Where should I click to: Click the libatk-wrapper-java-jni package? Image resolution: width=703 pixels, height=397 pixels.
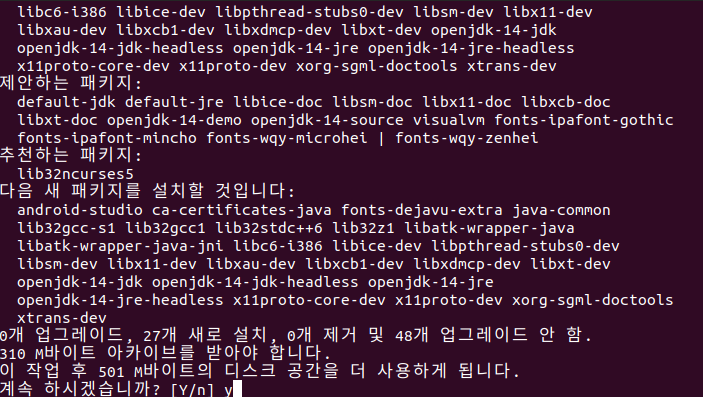click(120, 246)
